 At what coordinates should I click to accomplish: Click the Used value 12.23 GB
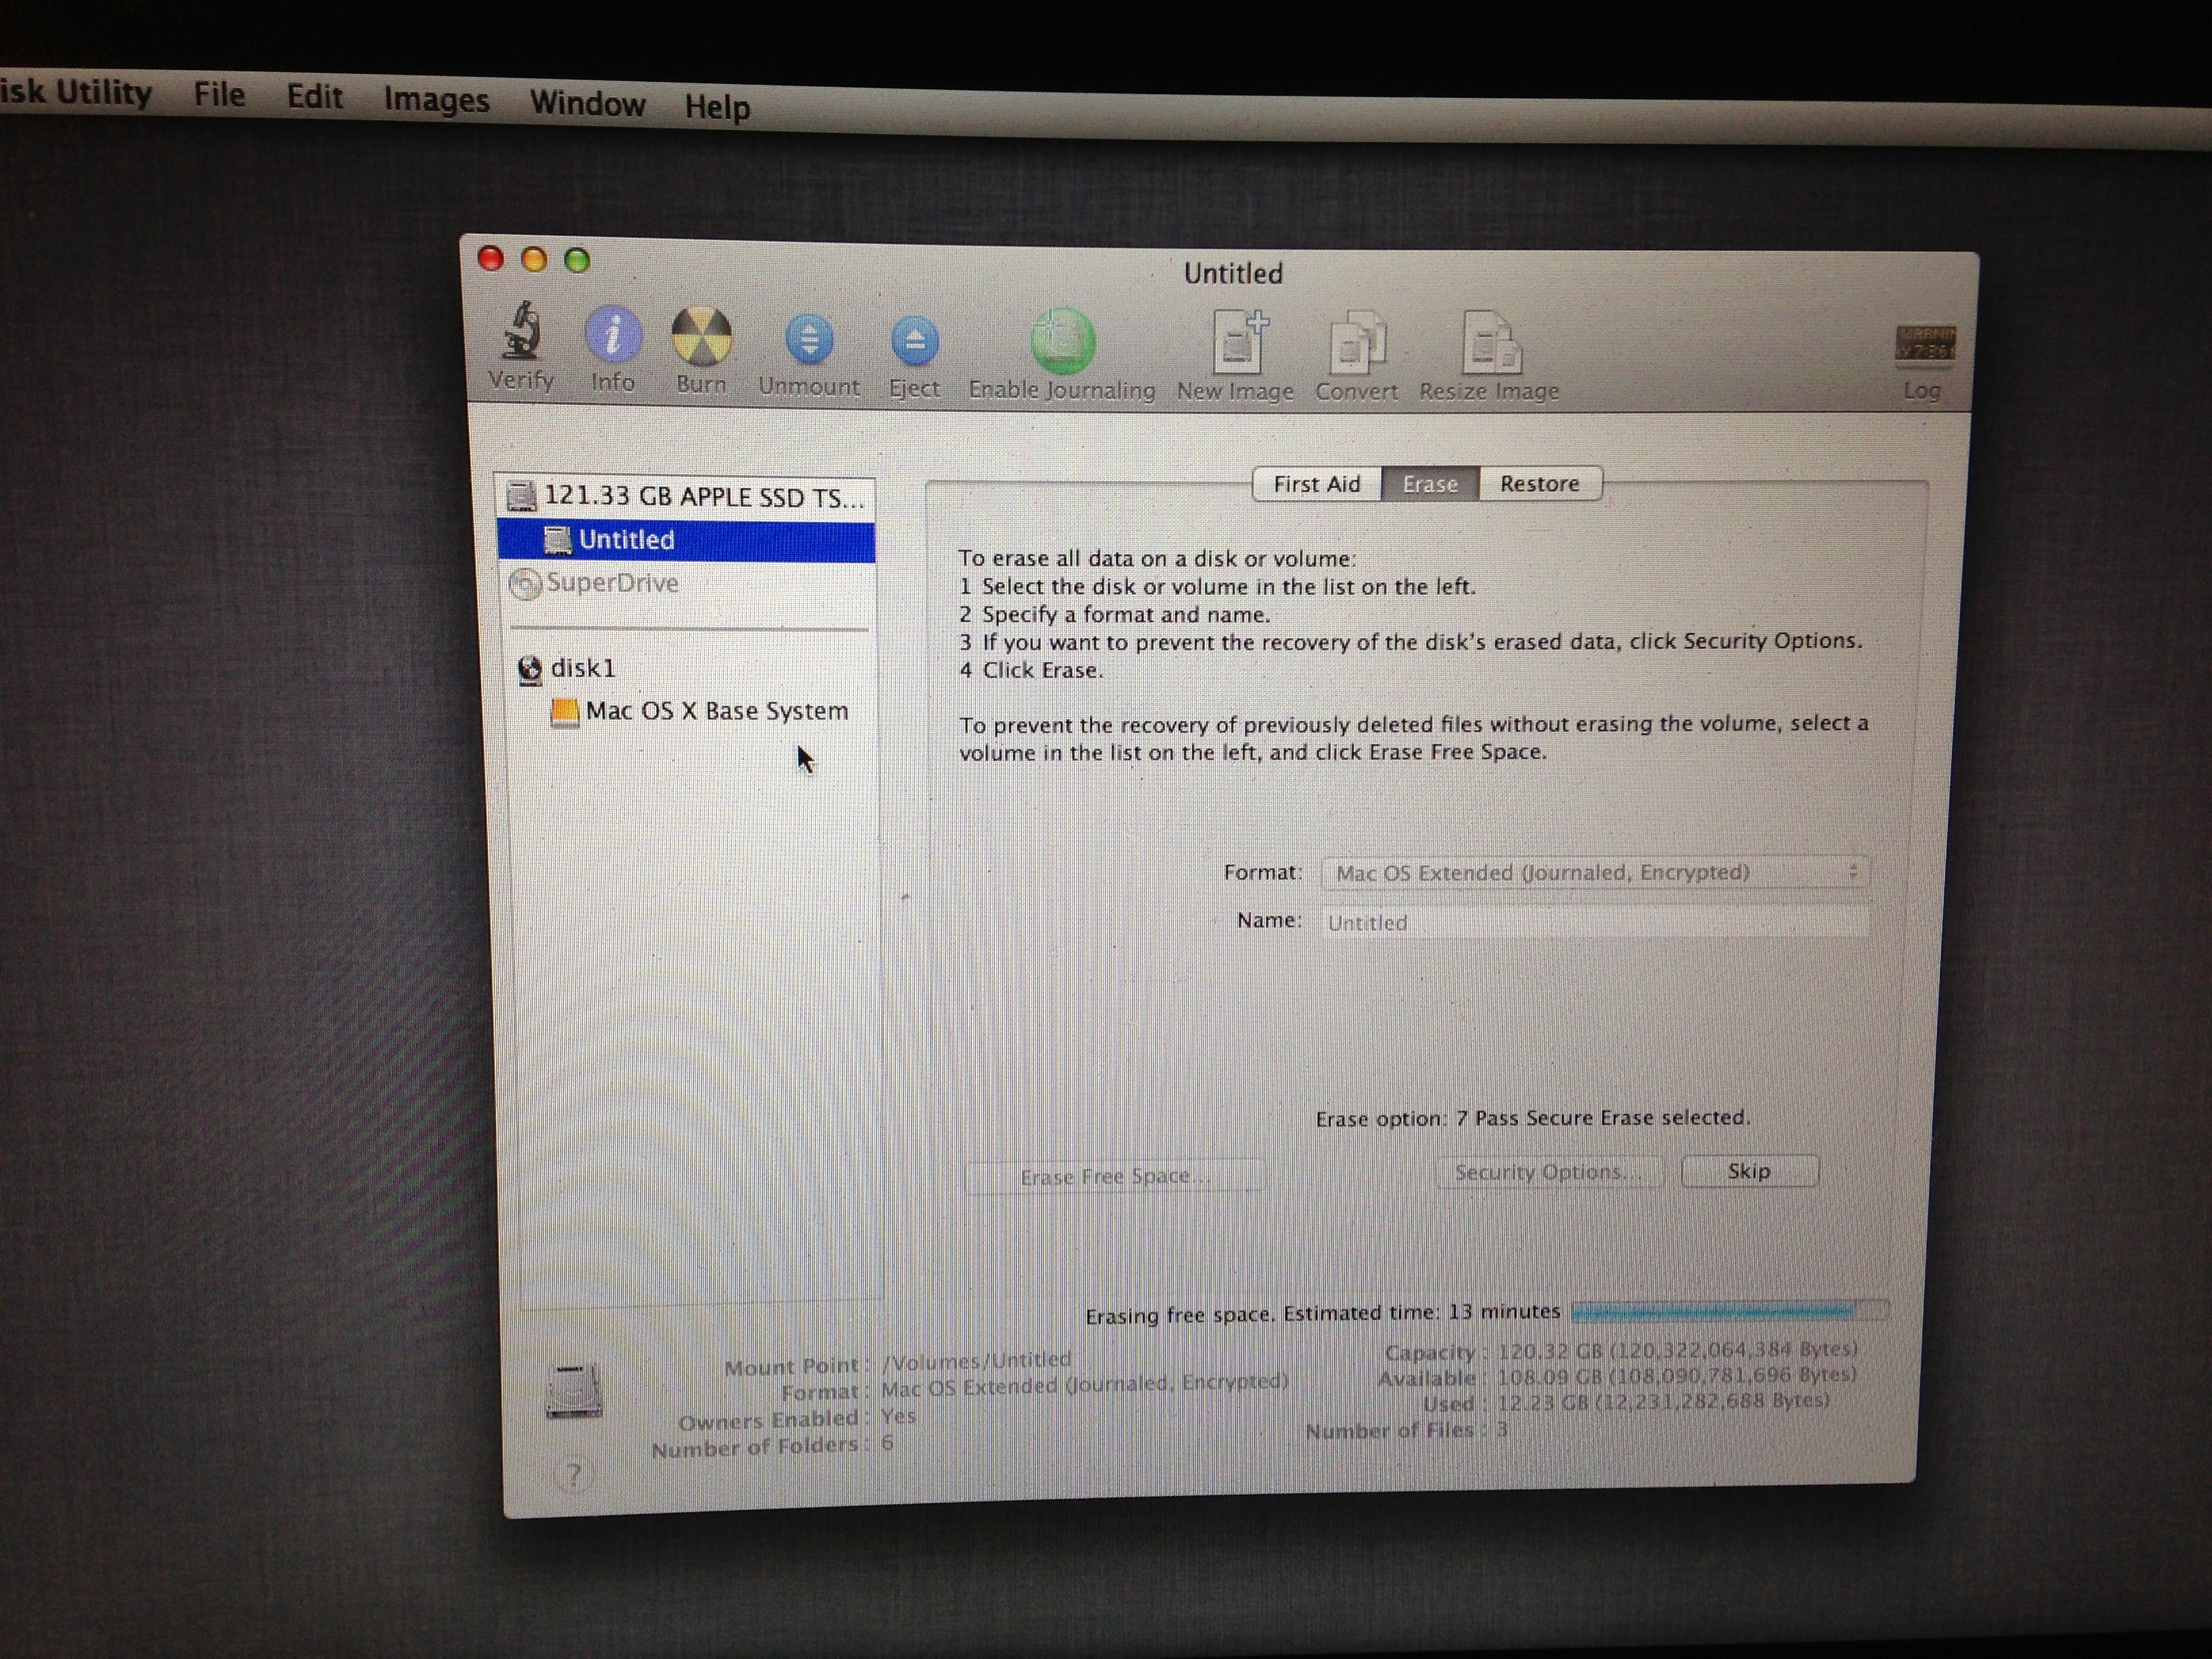tap(1663, 1402)
